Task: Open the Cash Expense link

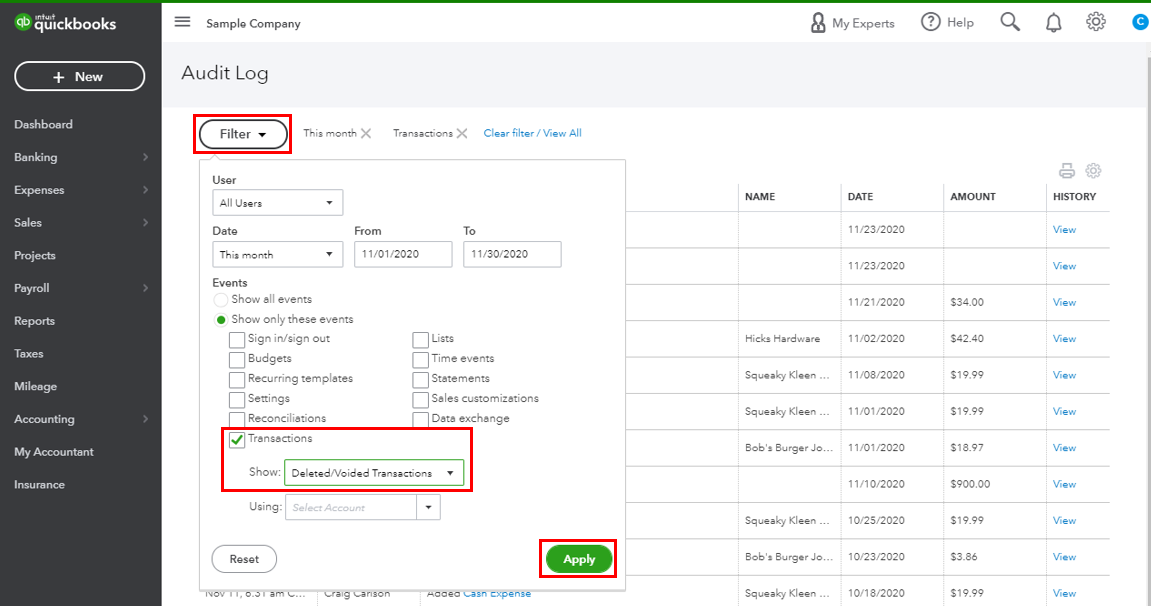Action: coord(497,594)
